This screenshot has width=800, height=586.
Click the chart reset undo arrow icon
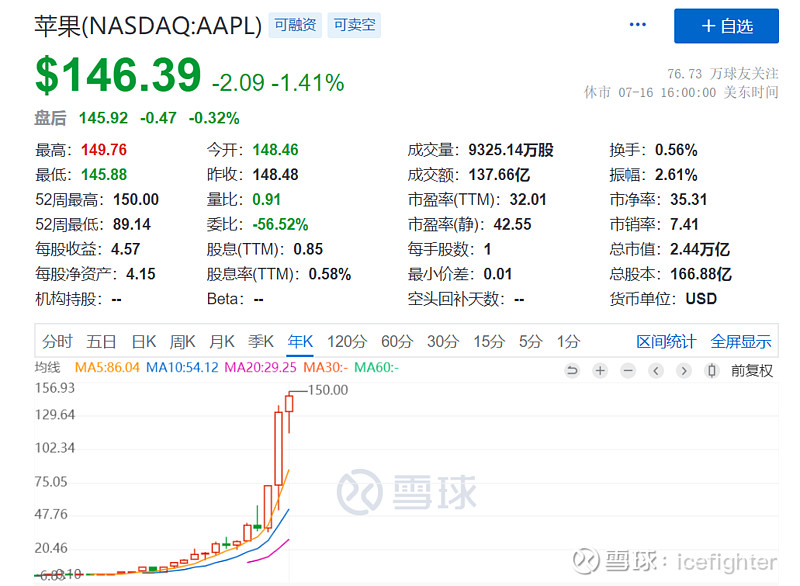pyautogui.click(x=572, y=370)
